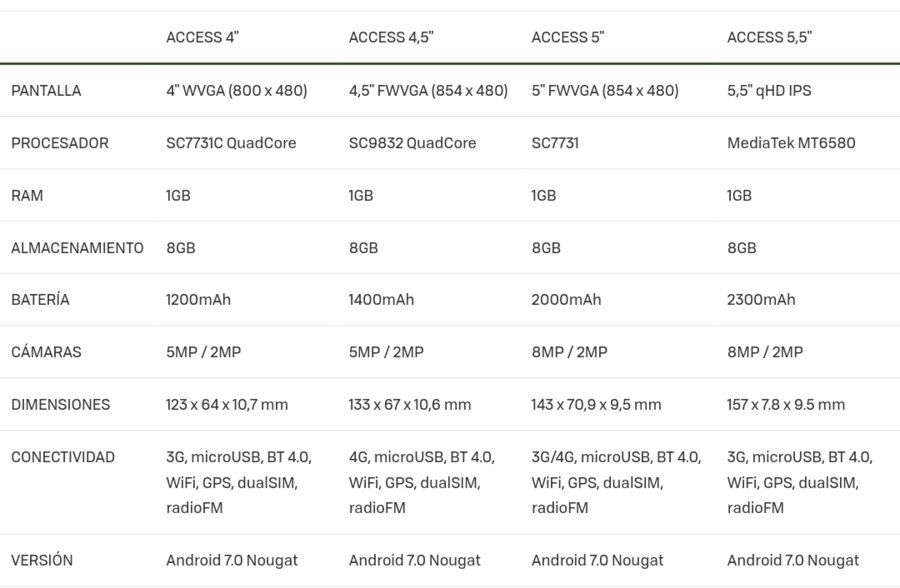Select the PROCESADOR row label
Viewport: 900px width, 588px height.
(x=60, y=143)
